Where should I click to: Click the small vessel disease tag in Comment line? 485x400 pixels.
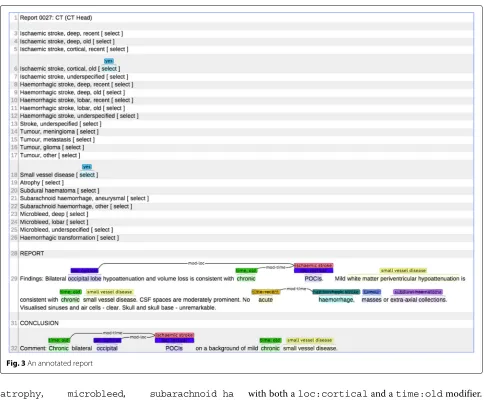(x=310, y=340)
